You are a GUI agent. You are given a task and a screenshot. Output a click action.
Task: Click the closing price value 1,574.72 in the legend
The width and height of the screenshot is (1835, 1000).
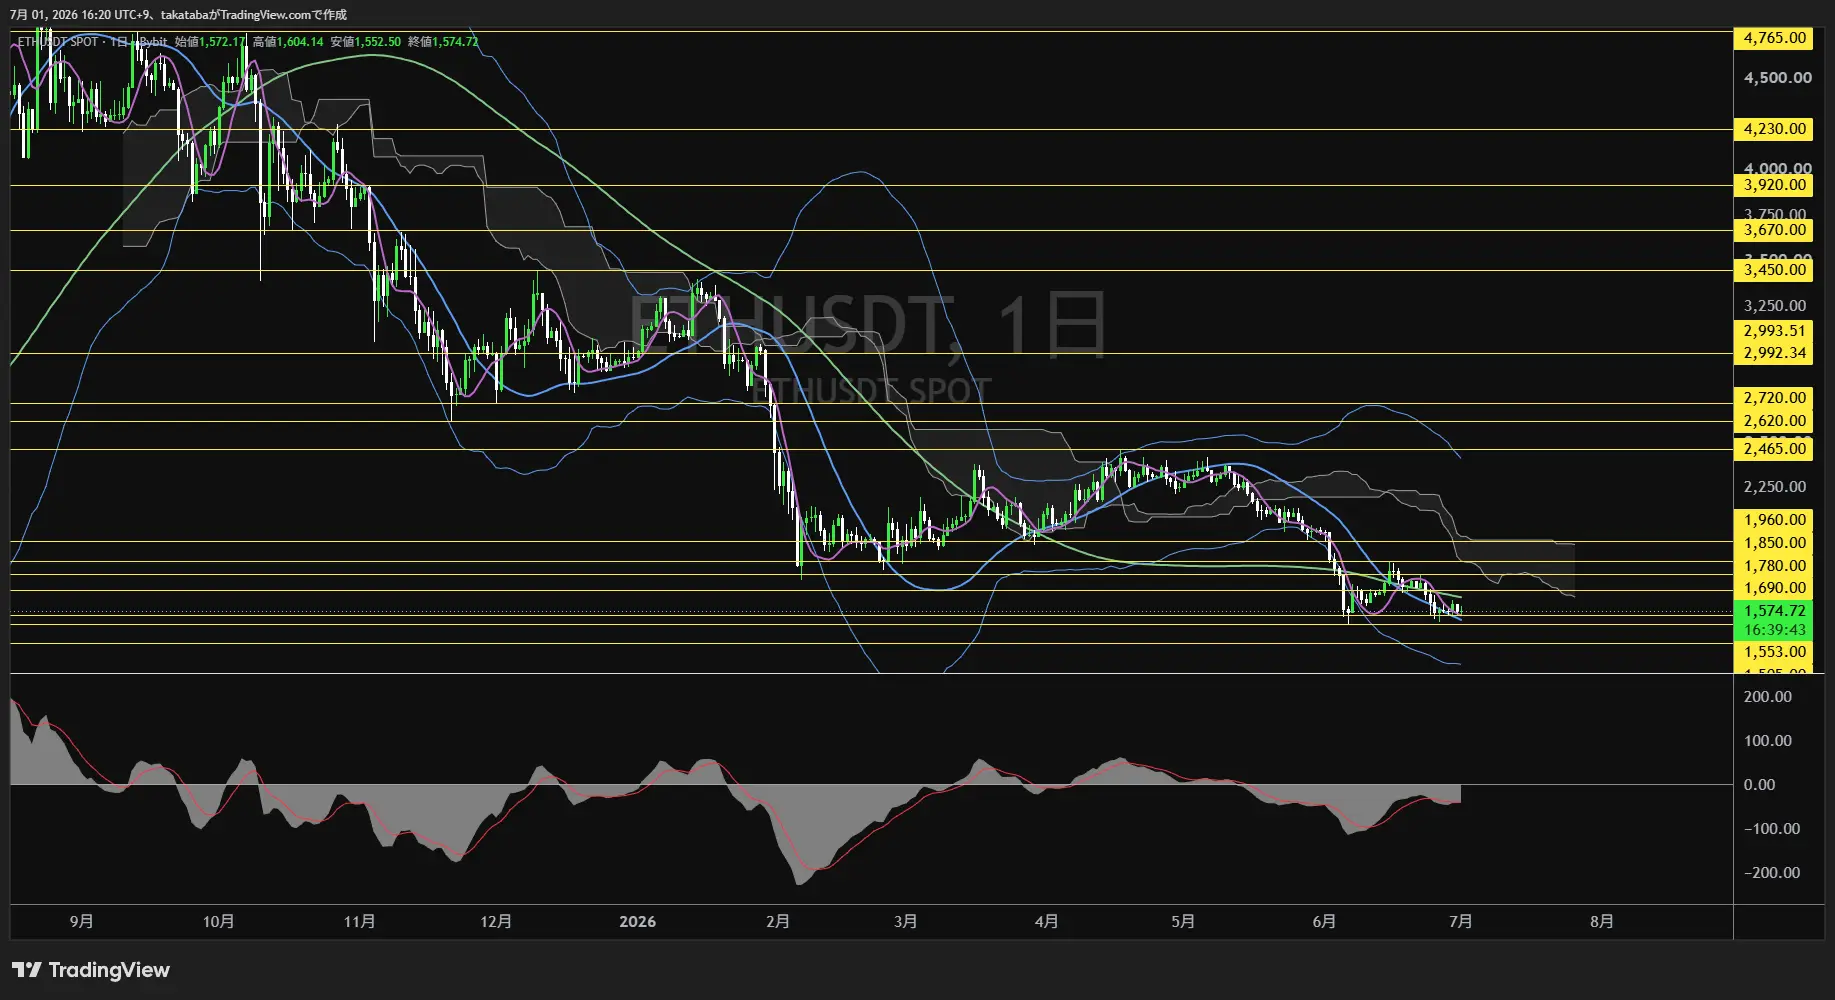[455, 42]
